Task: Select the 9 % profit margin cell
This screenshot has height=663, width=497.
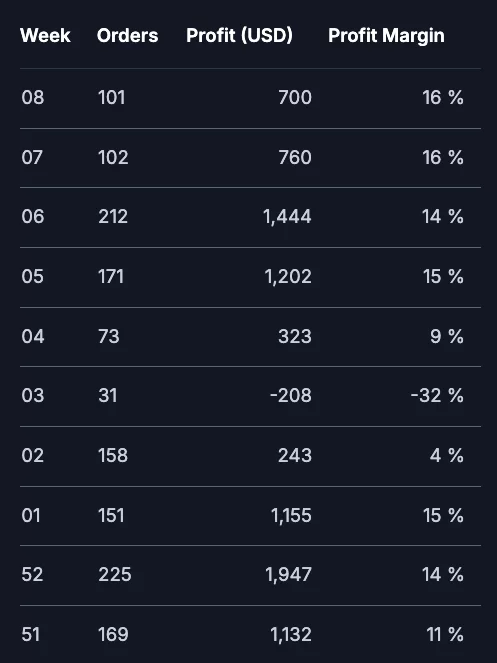Action: [447, 337]
